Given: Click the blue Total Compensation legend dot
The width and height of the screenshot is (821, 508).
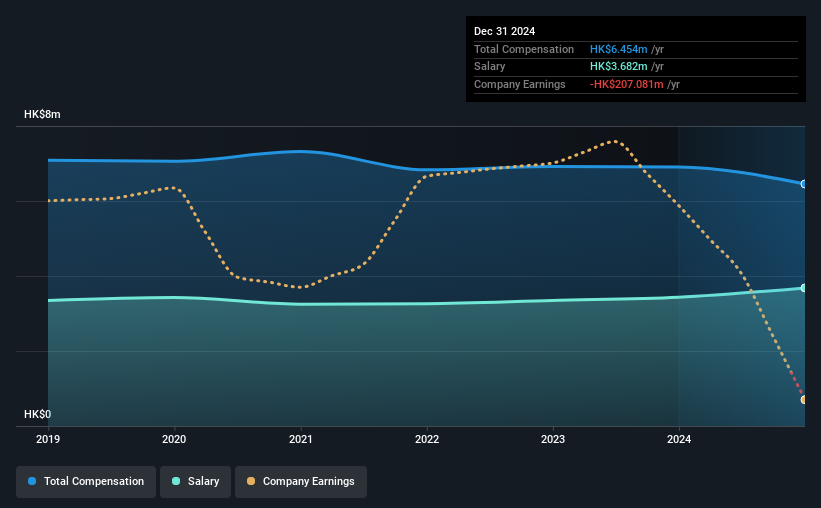Looking at the screenshot, I should [32, 481].
